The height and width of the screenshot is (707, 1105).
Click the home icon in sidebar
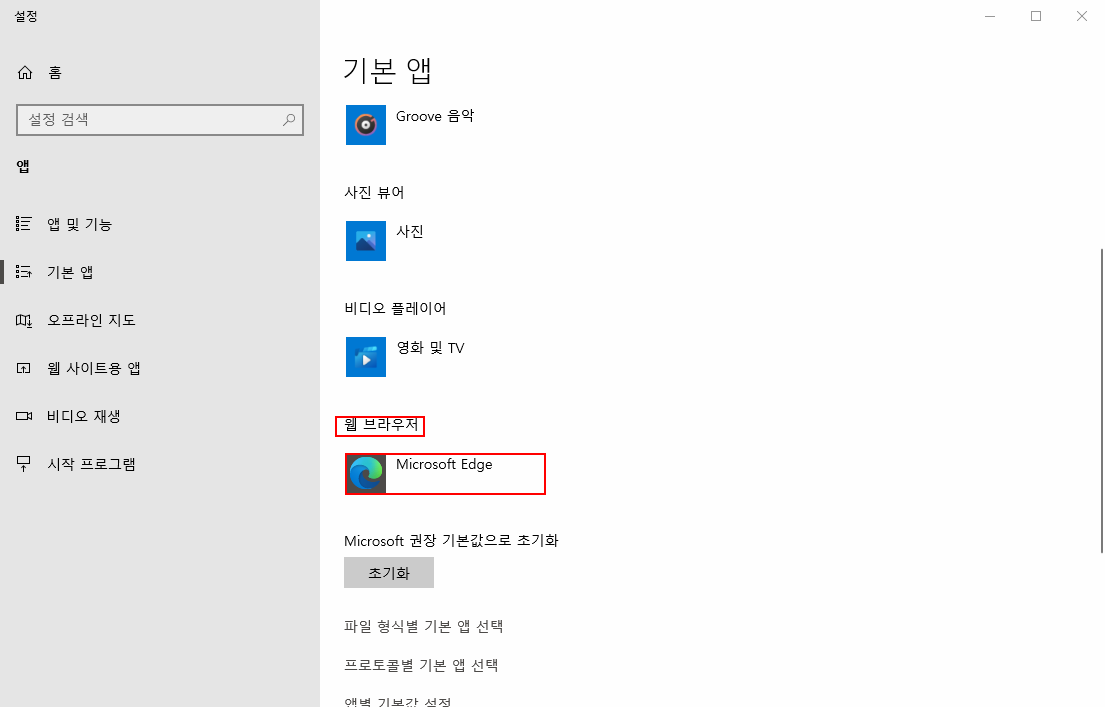pos(25,73)
